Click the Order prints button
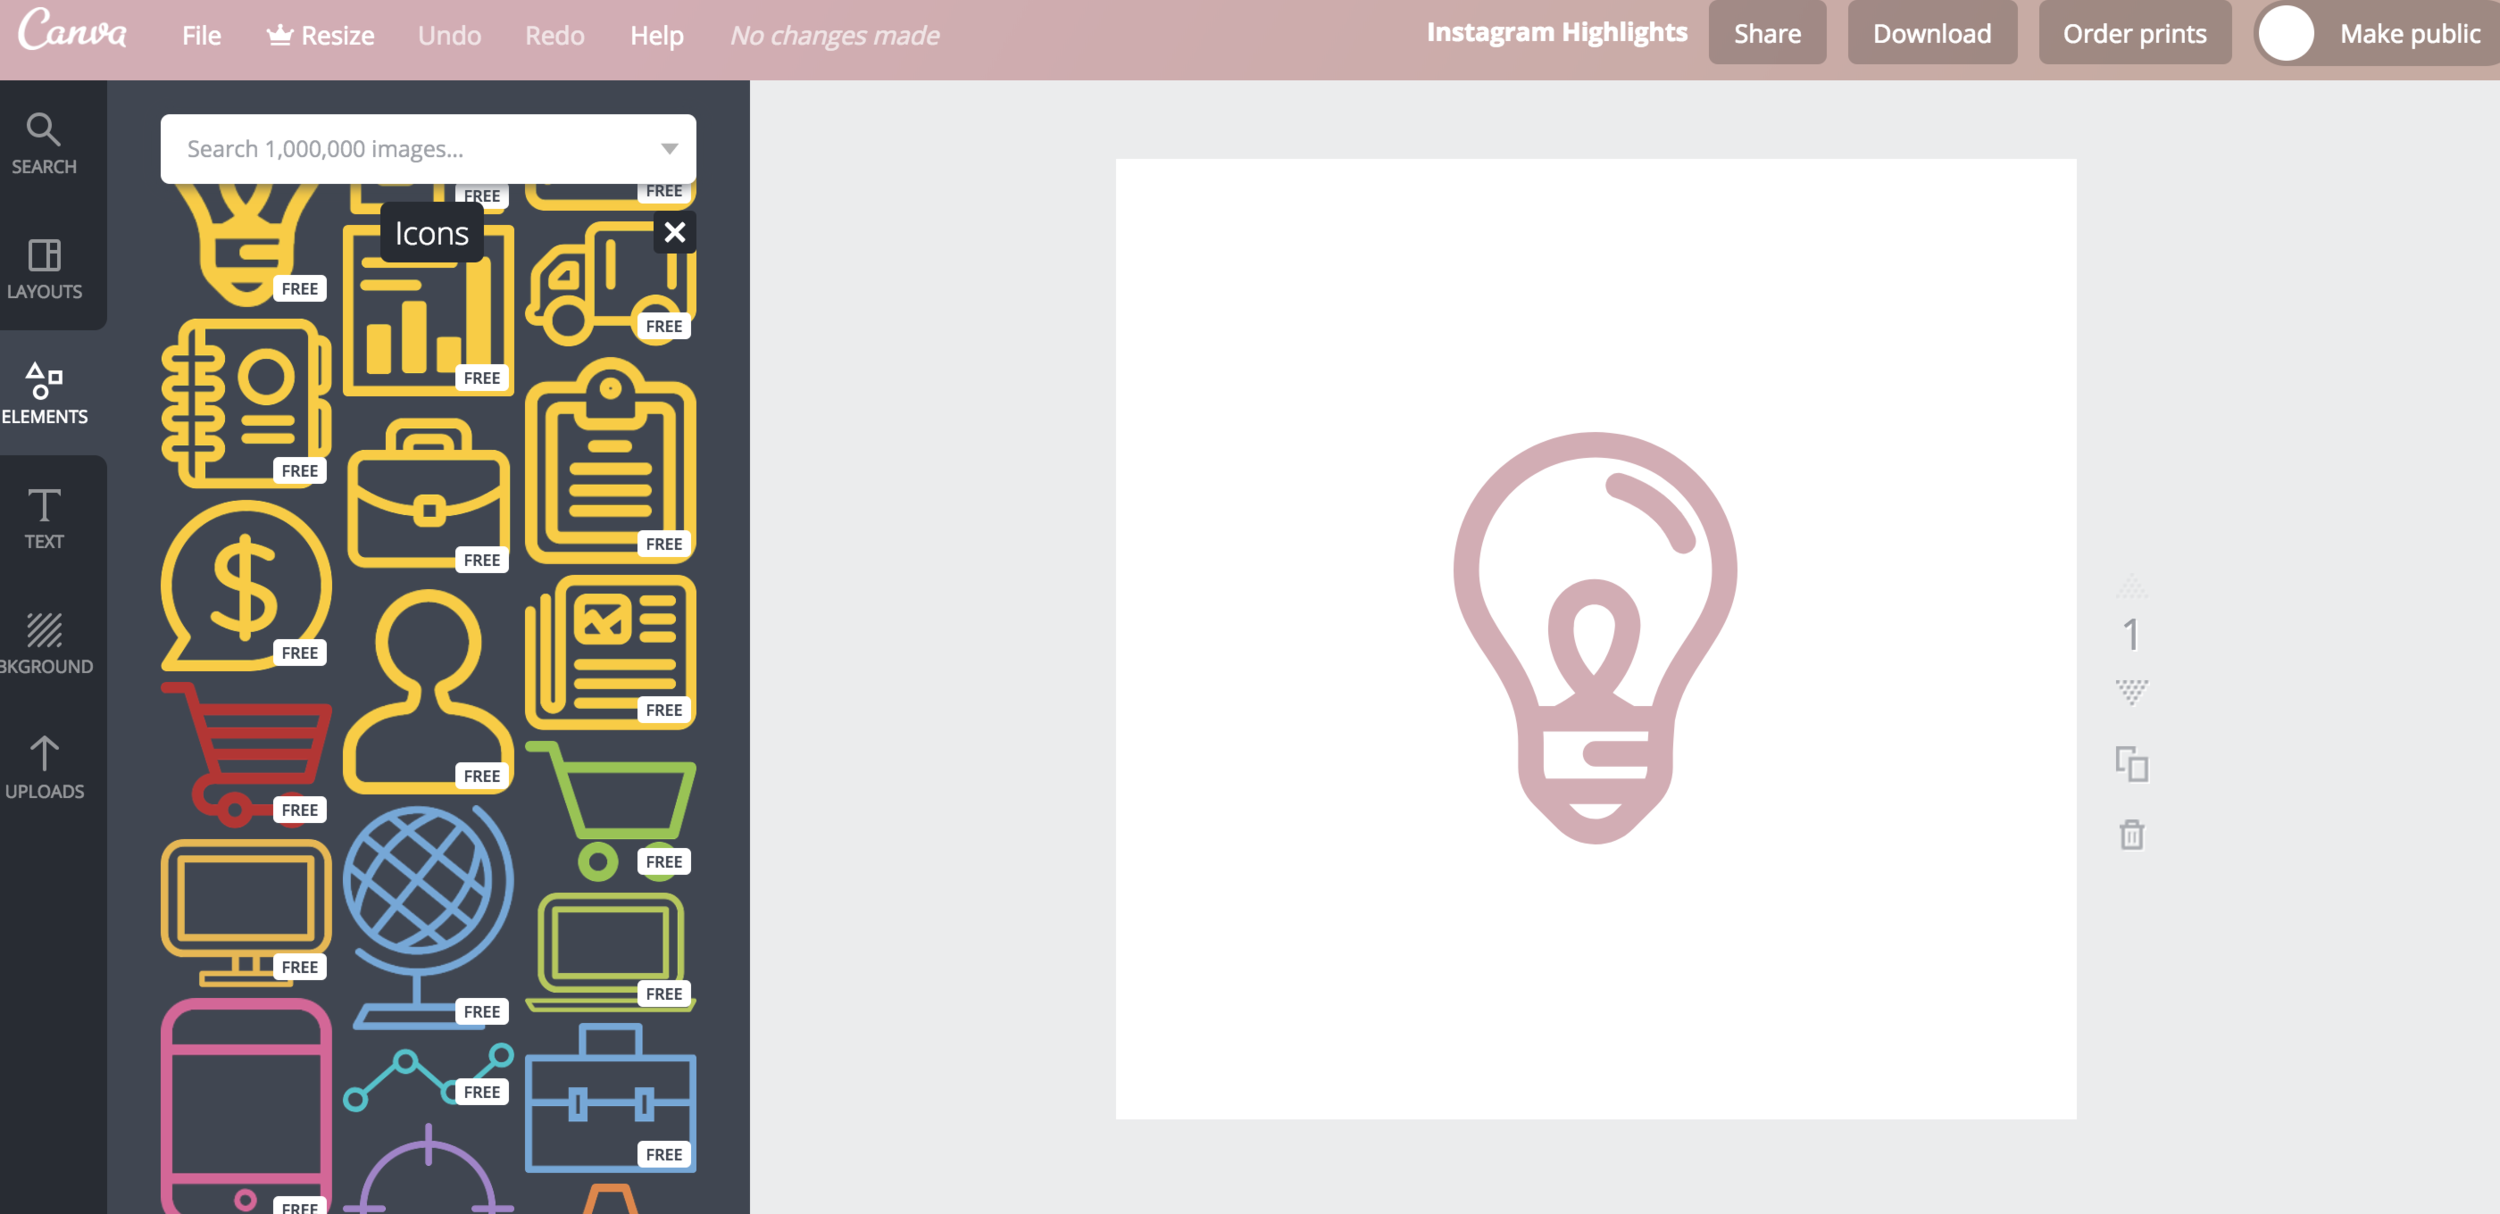 [2135, 33]
